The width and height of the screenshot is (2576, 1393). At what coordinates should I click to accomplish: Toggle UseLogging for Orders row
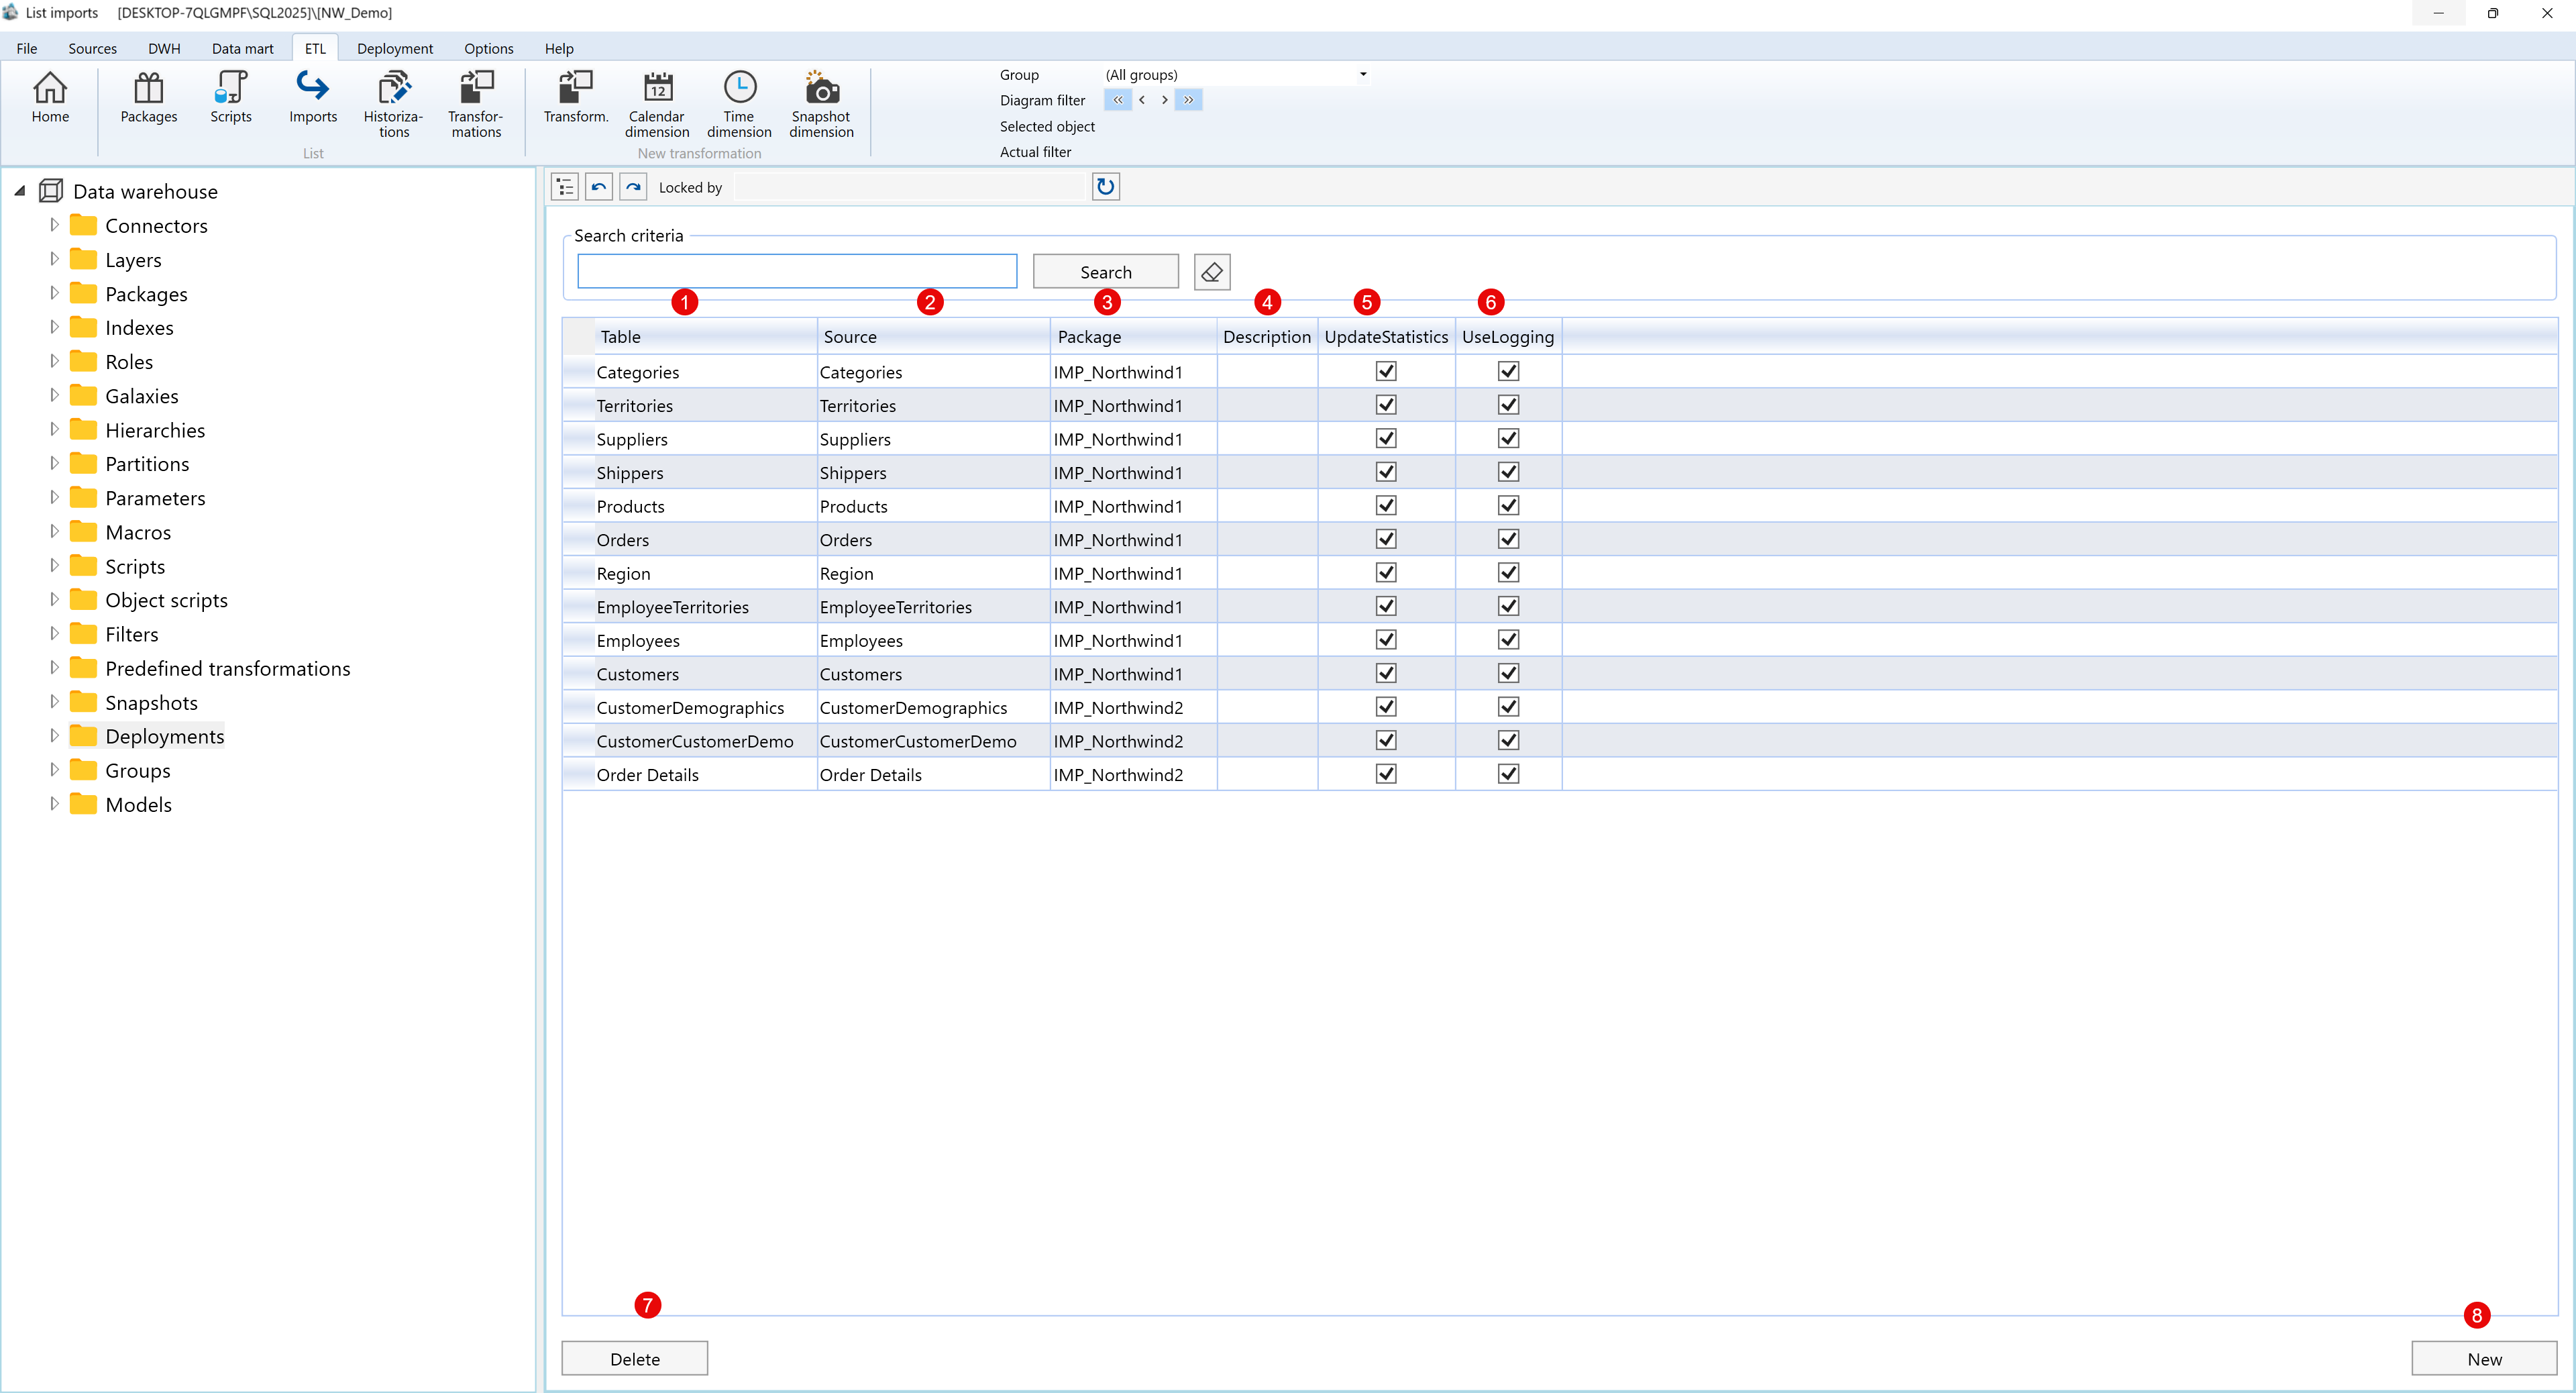pyautogui.click(x=1508, y=539)
